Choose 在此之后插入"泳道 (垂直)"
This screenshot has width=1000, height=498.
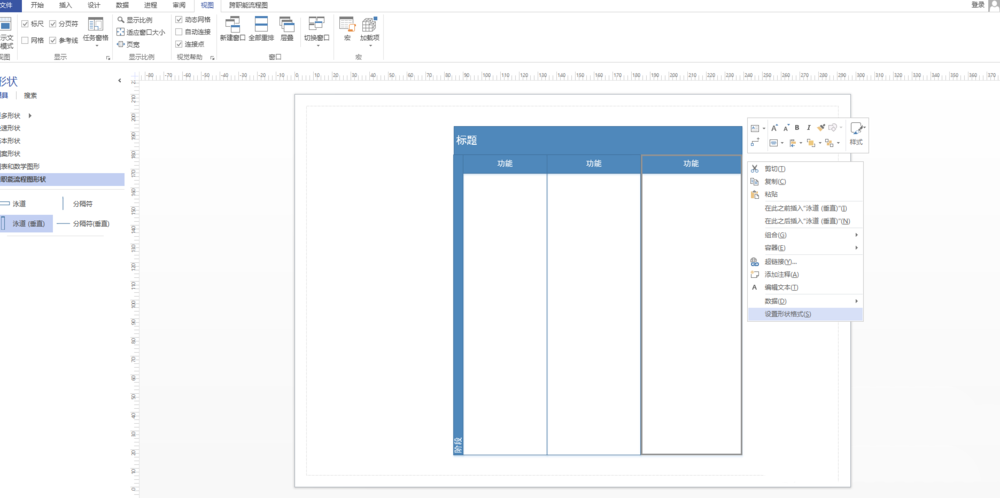click(x=805, y=221)
